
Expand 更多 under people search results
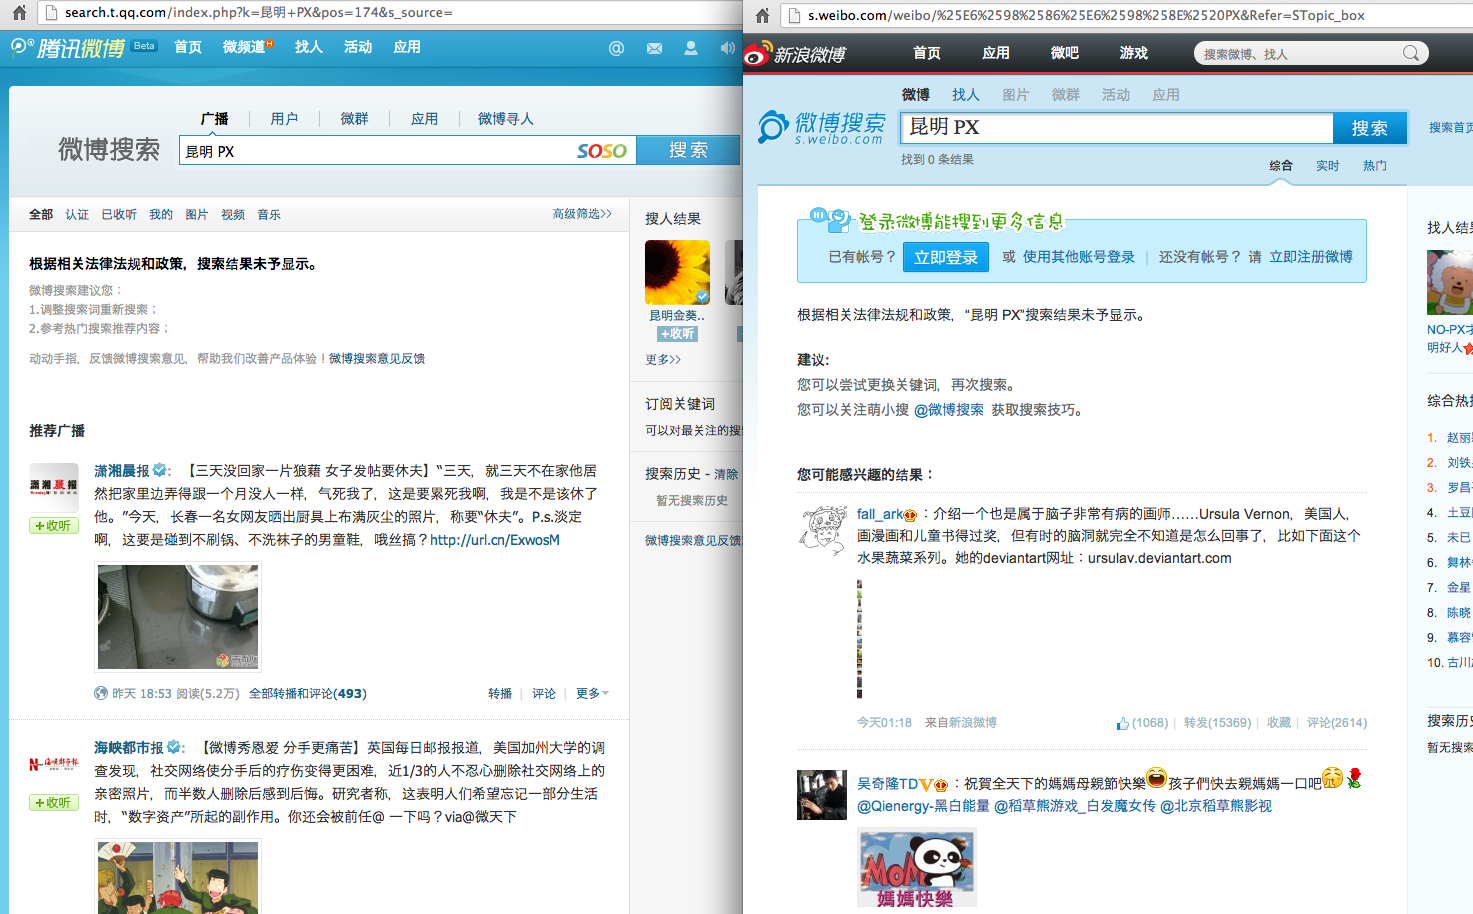(663, 360)
